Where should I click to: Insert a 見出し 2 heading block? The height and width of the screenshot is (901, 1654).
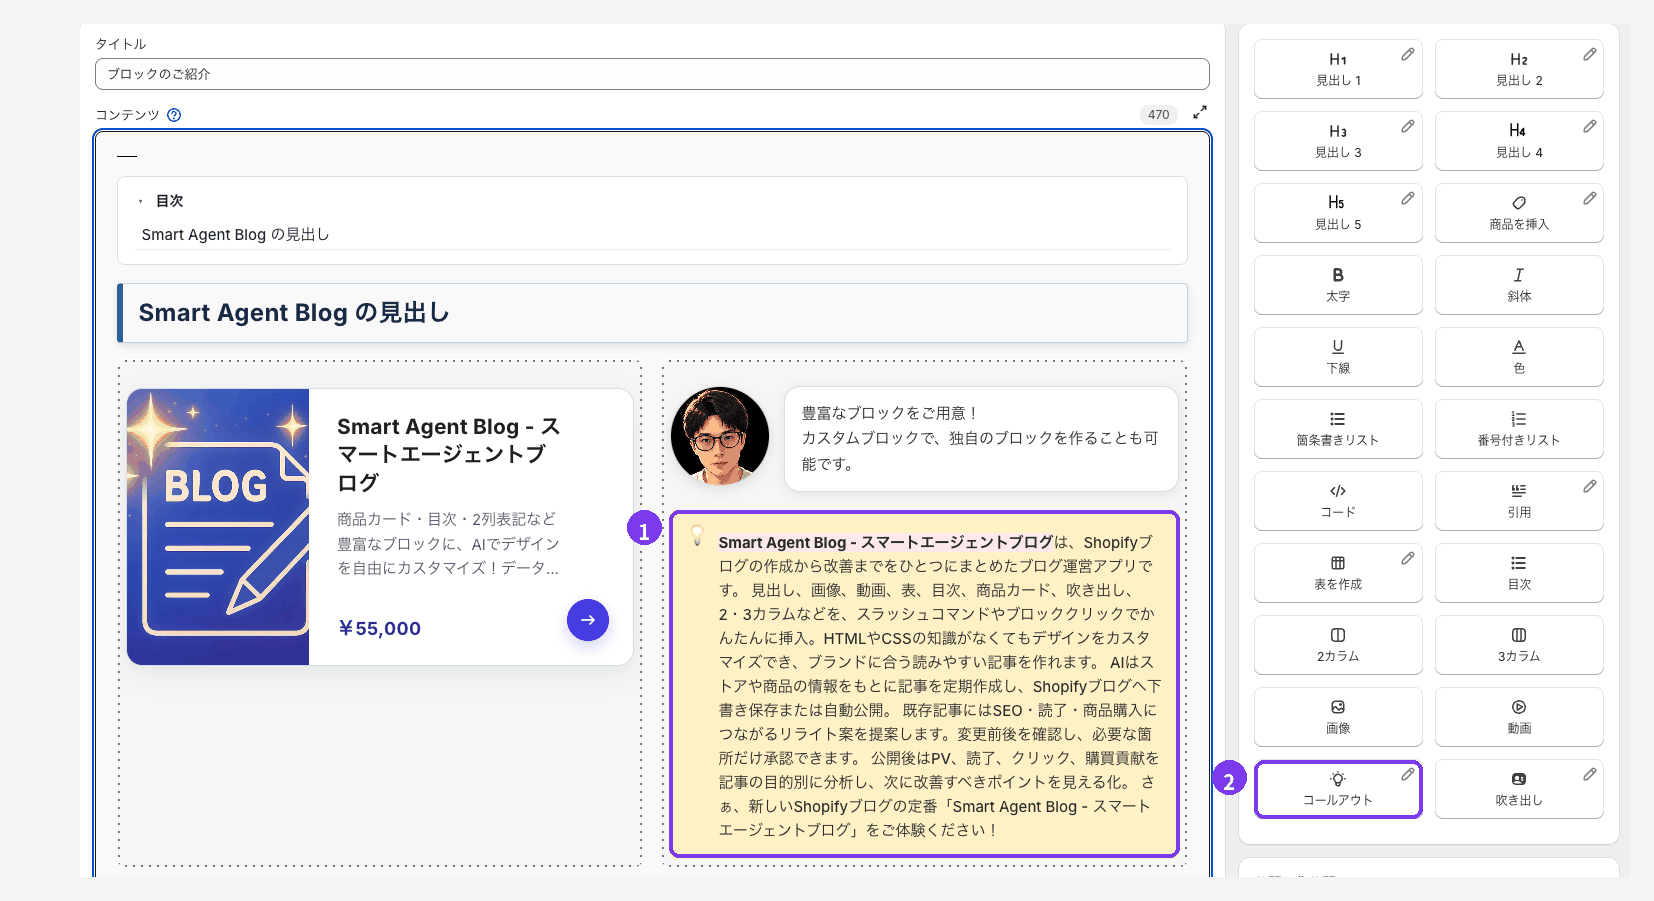click(1519, 69)
